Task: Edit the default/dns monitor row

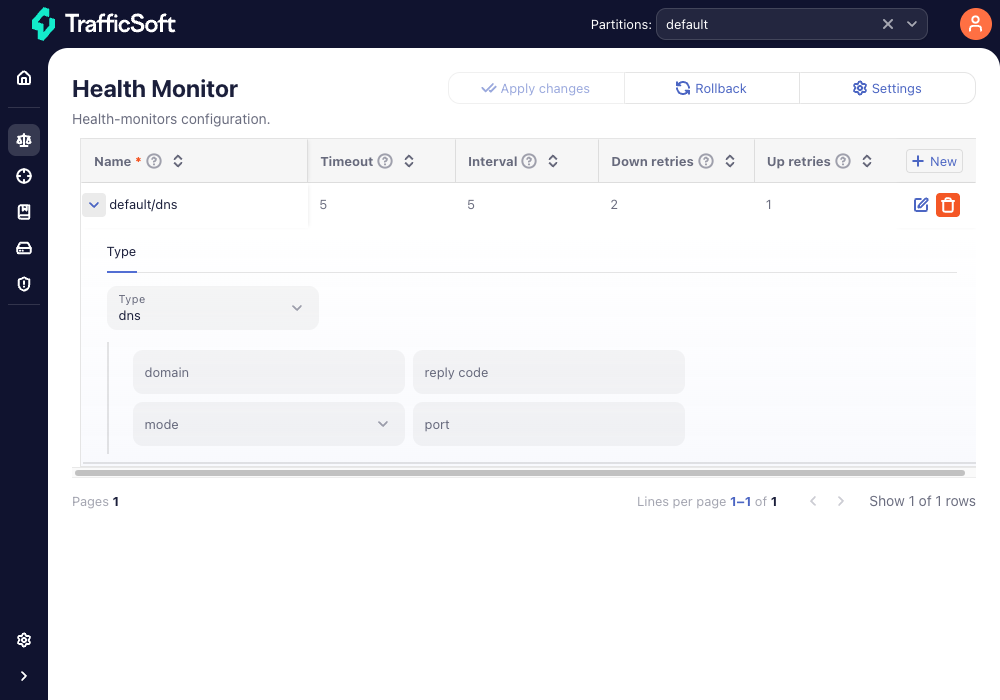Action: pyautogui.click(x=921, y=205)
